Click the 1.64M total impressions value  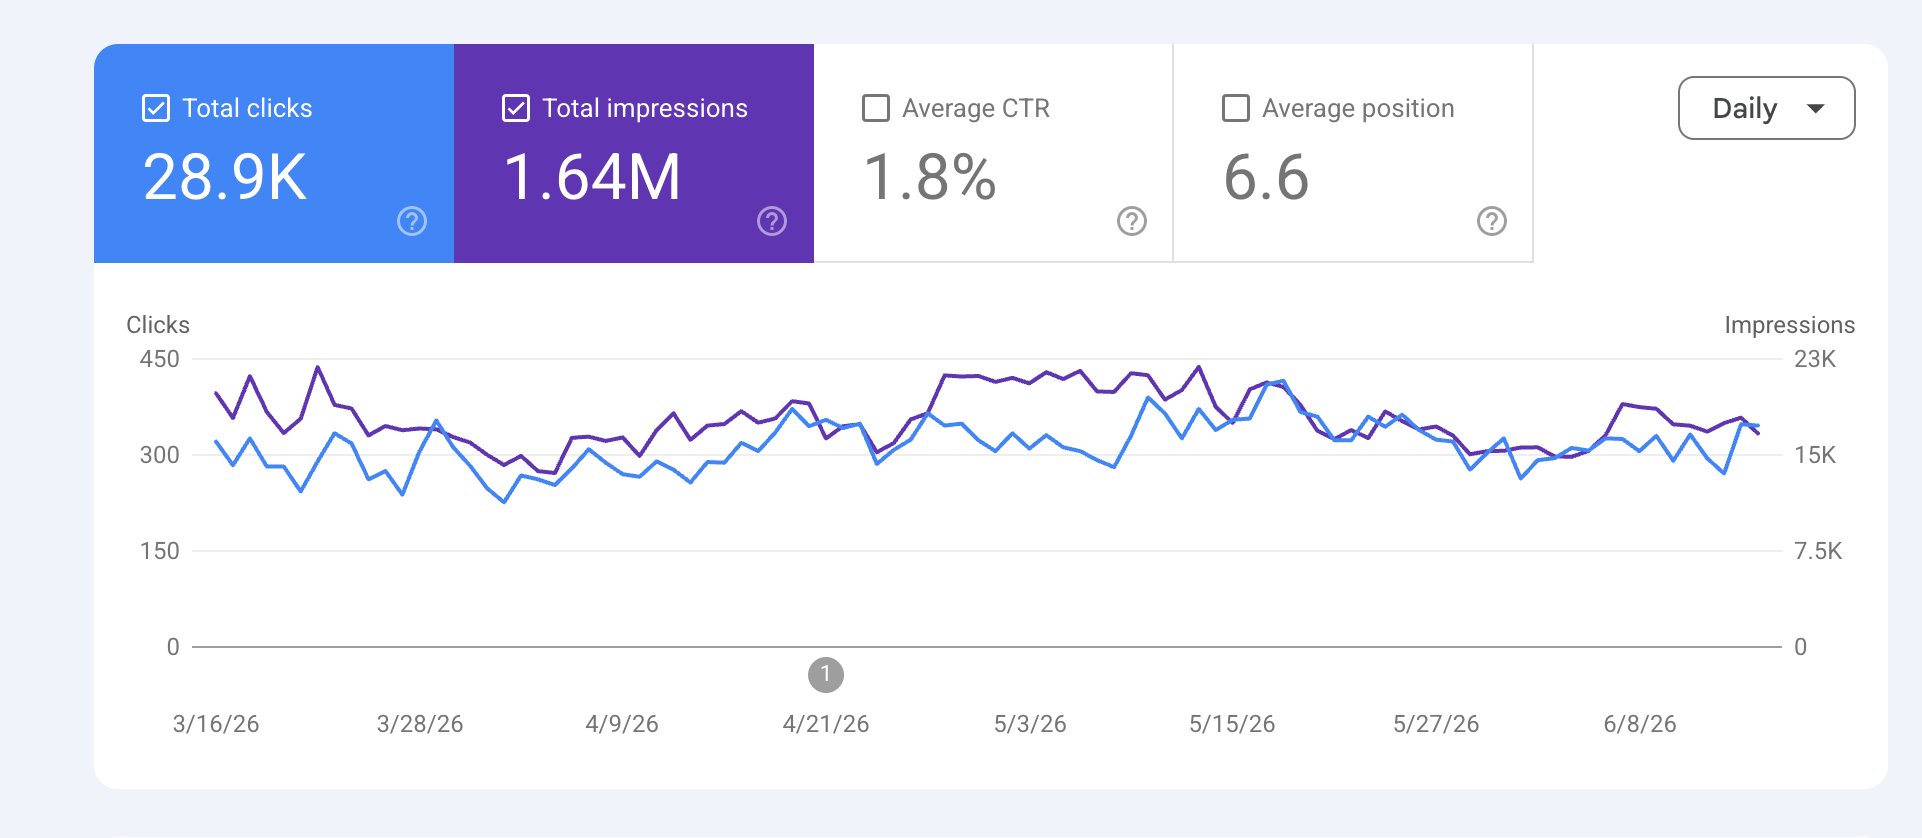pyautogui.click(x=592, y=177)
